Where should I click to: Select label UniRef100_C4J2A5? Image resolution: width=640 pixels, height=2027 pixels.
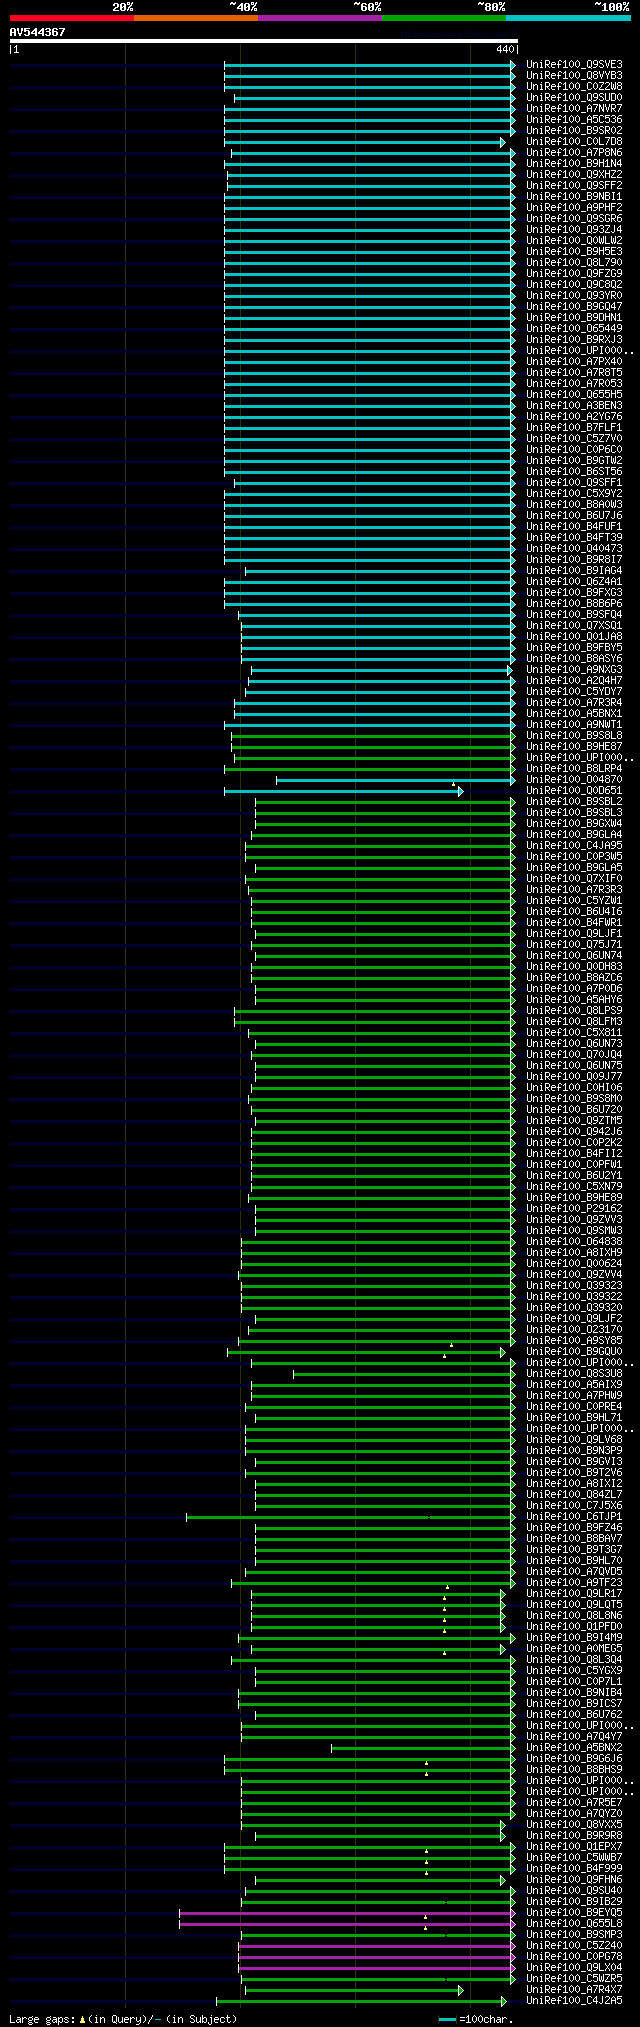coord(574,2000)
